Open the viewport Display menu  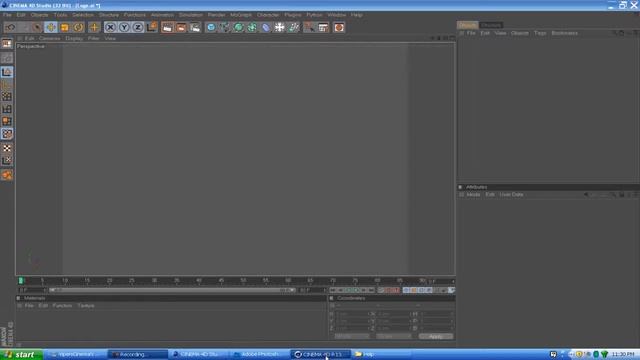(74, 38)
